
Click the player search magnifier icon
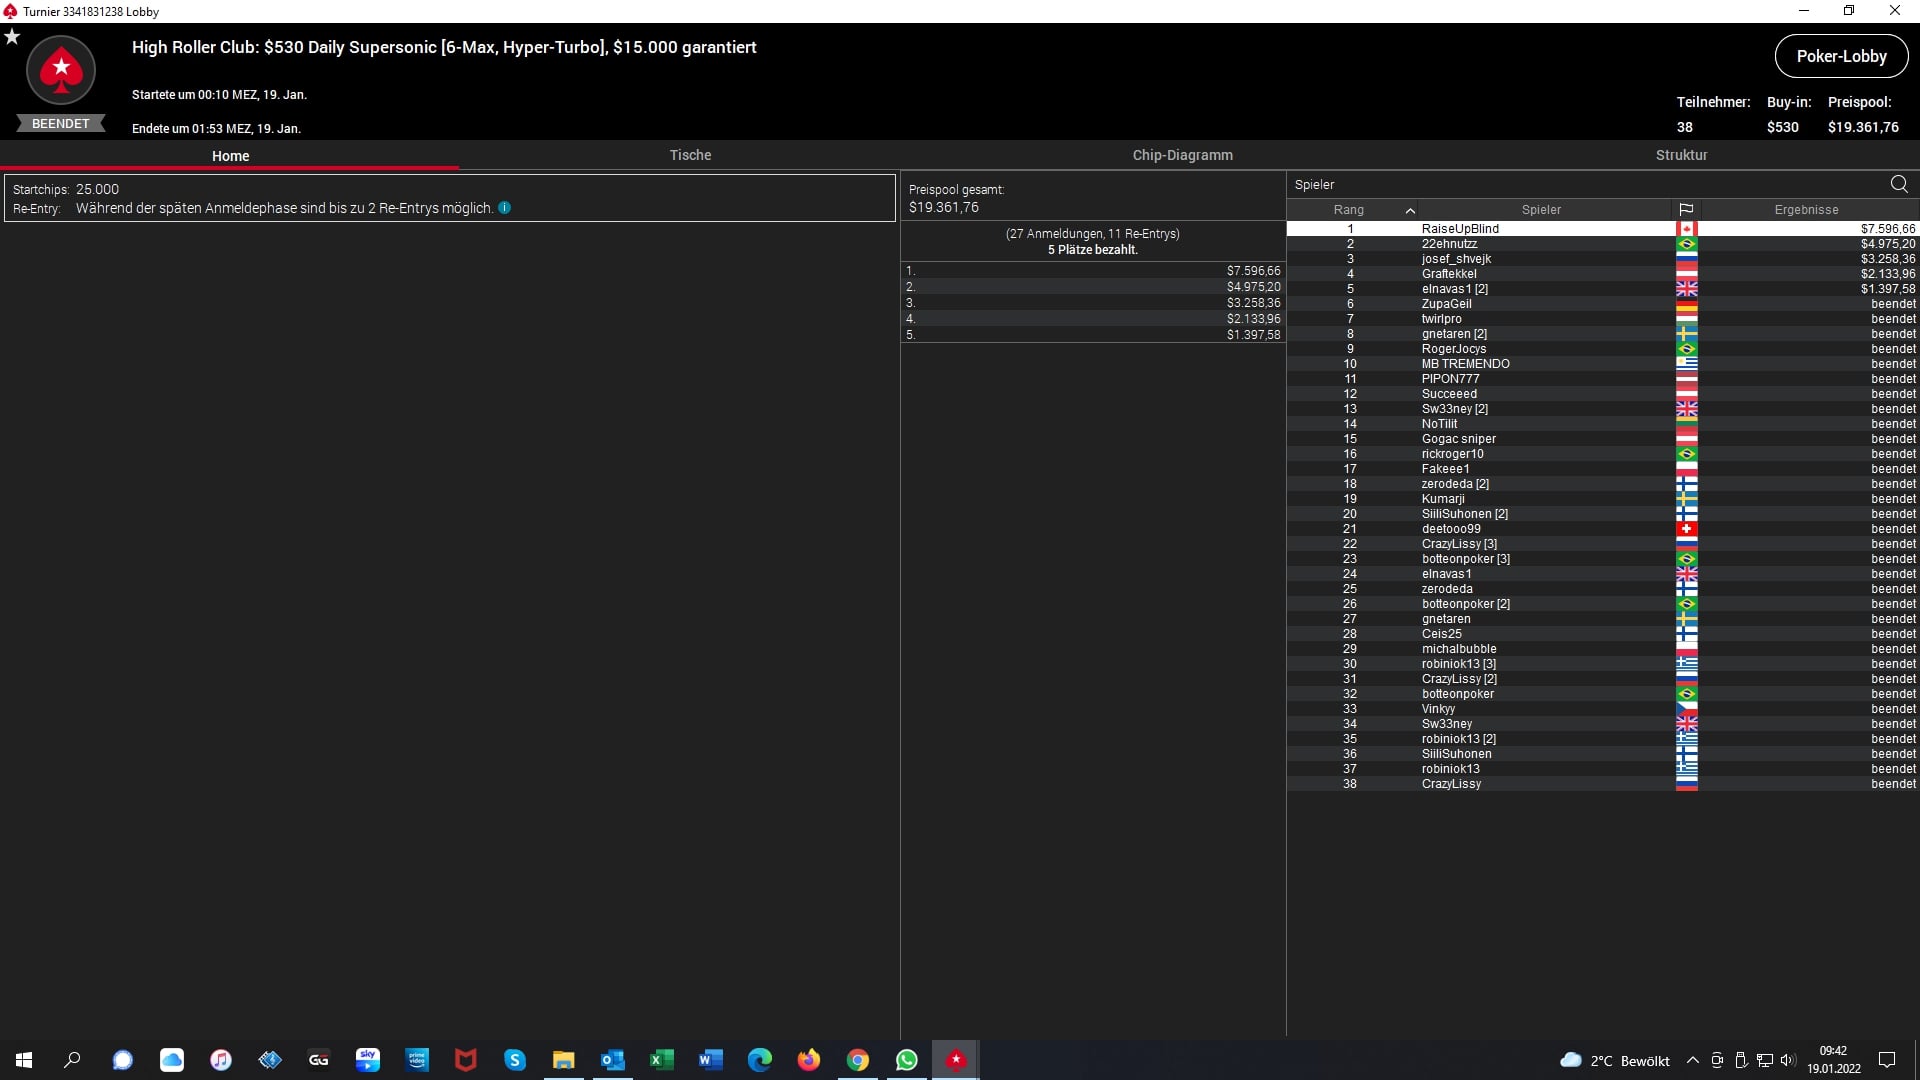1899,184
